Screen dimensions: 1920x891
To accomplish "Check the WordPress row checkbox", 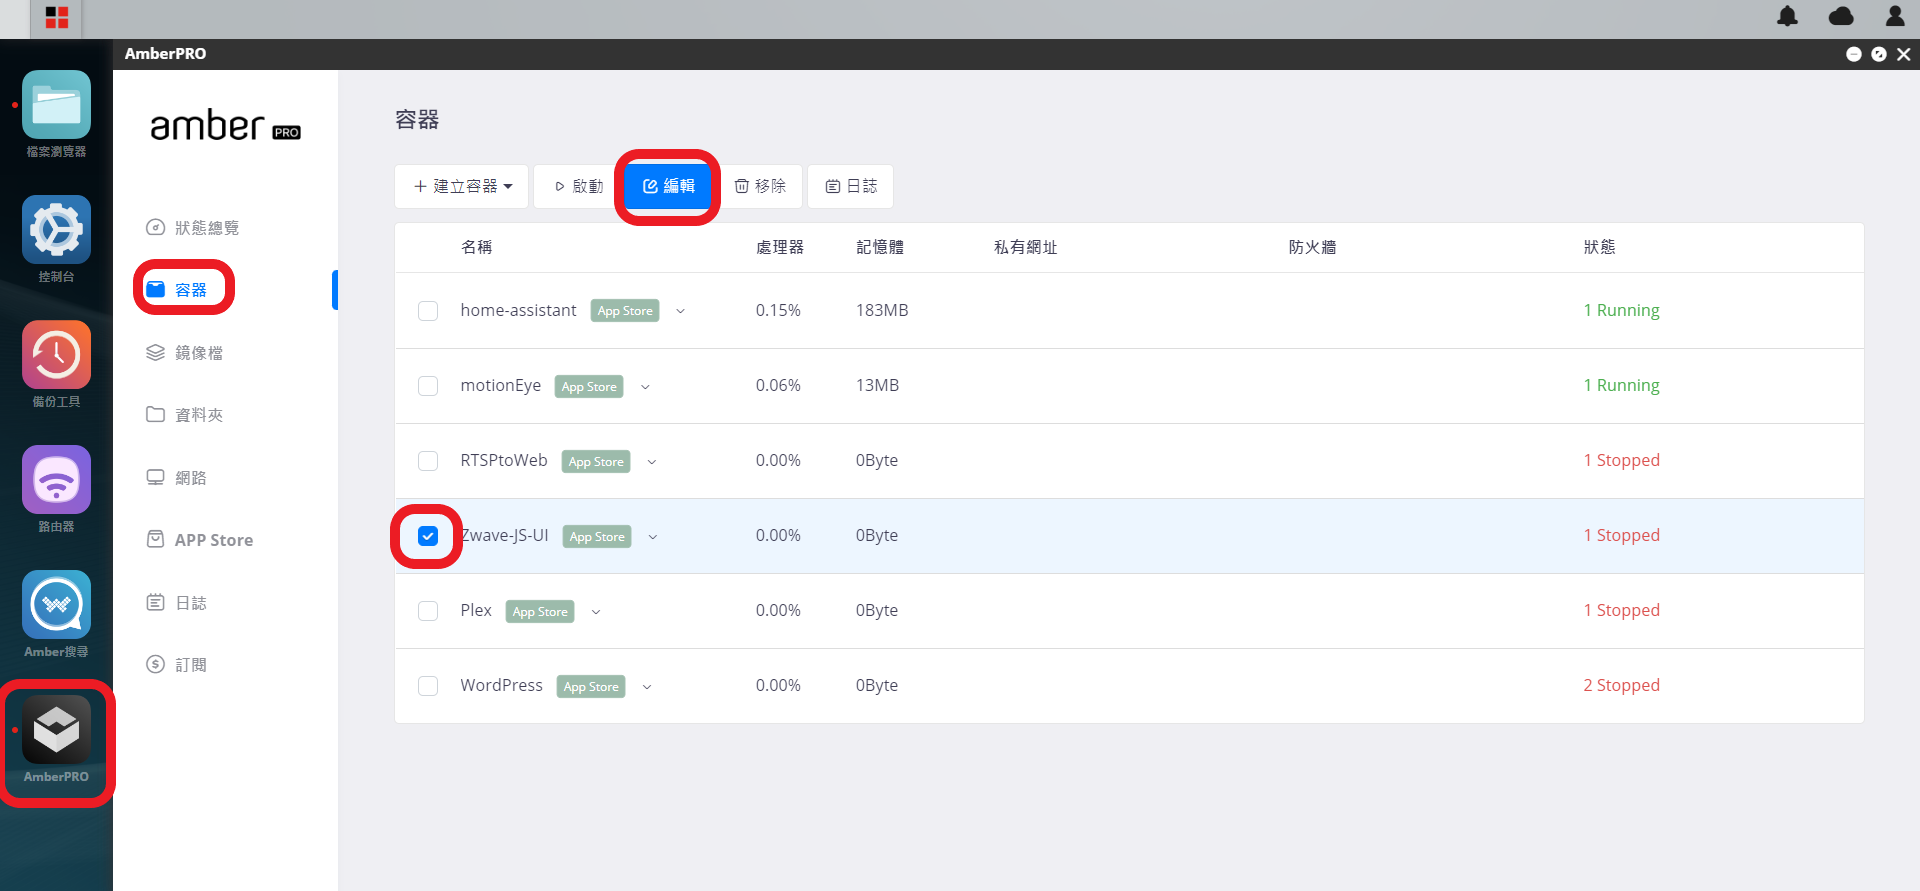I will click(428, 686).
